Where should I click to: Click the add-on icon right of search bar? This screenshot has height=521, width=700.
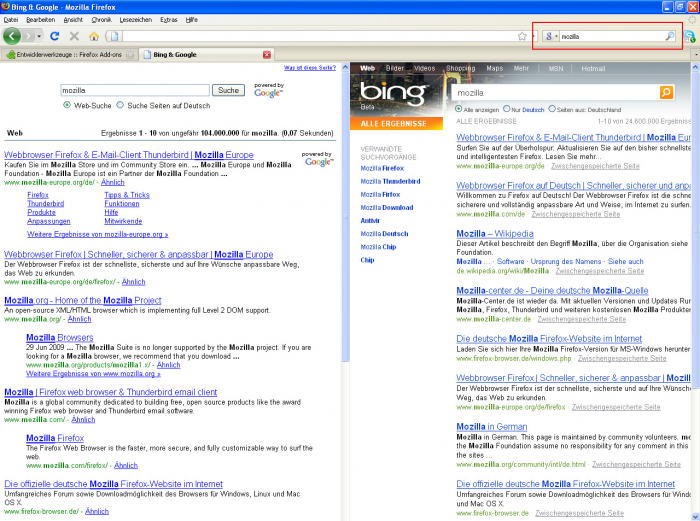click(689, 37)
